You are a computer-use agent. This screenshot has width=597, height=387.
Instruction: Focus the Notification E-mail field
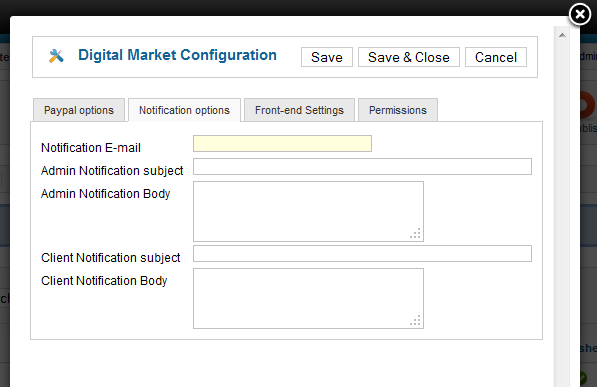coord(282,144)
